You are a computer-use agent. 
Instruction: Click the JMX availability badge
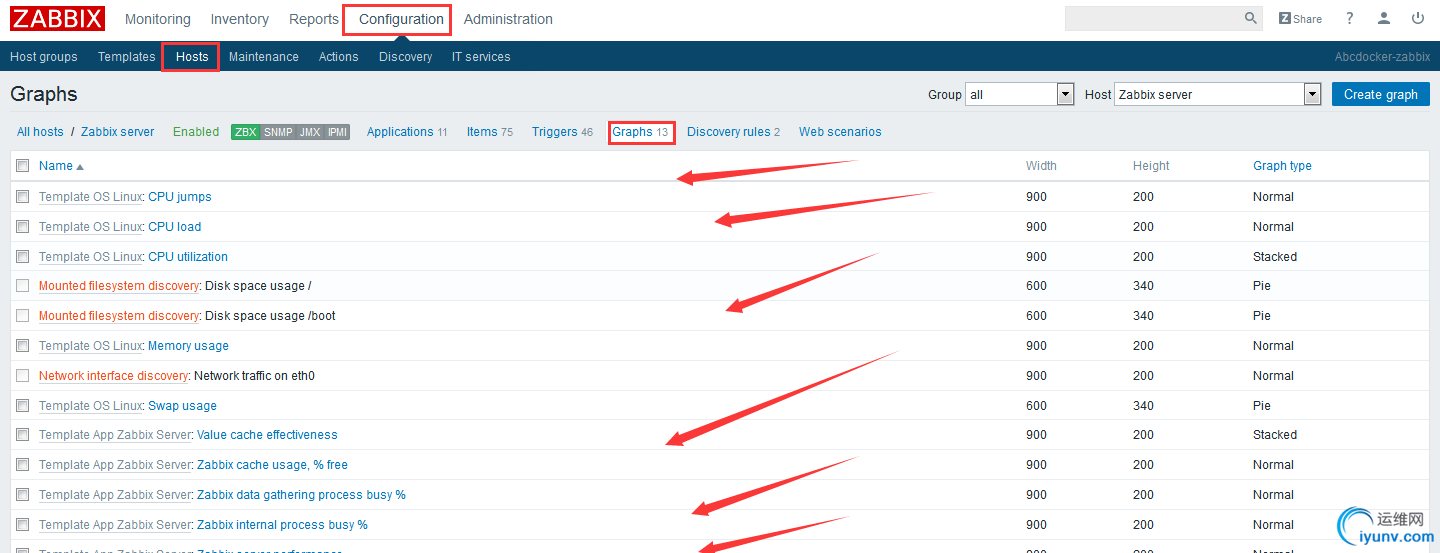[x=310, y=132]
